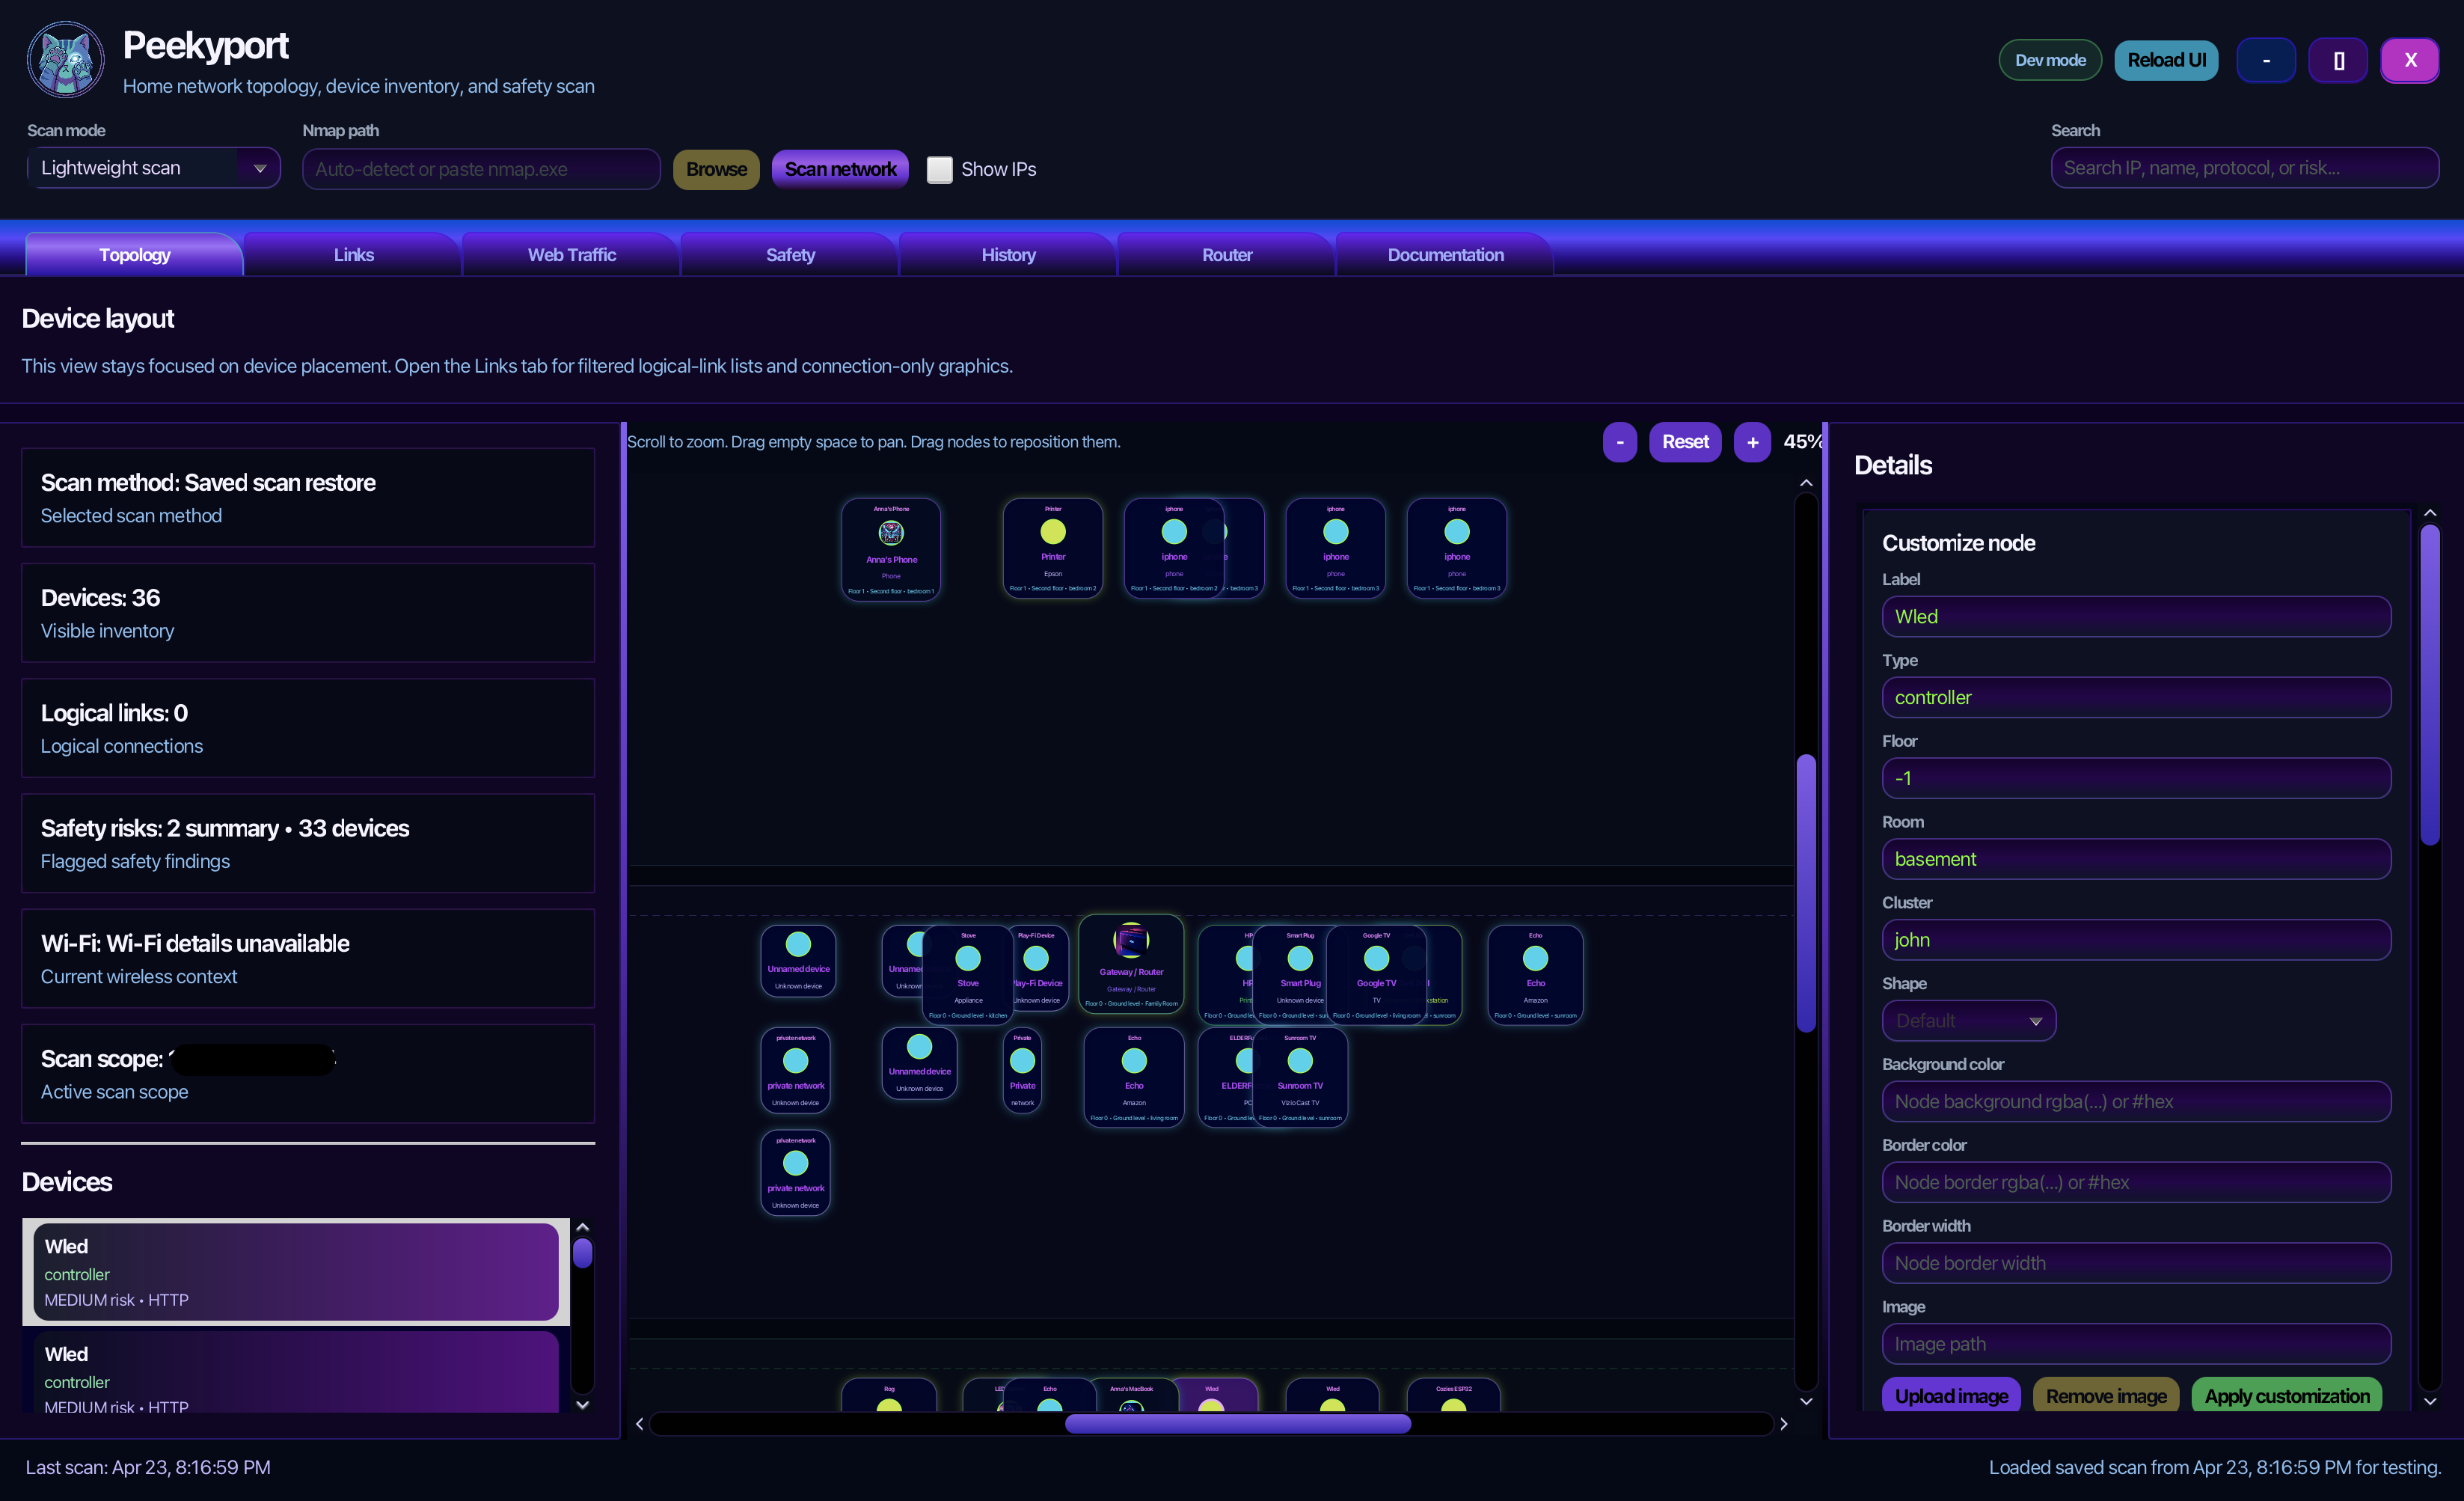Click the canvas vertical scrollbar thumb

coord(1806,893)
